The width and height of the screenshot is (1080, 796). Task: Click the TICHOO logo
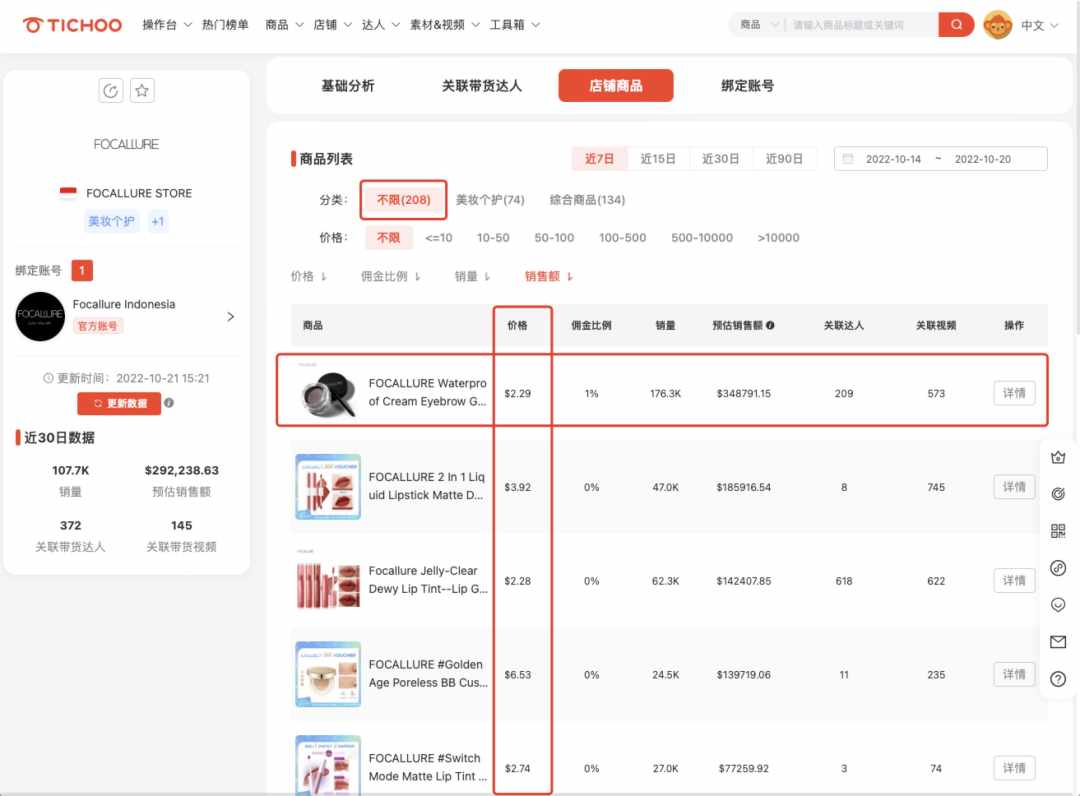pos(72,25)
